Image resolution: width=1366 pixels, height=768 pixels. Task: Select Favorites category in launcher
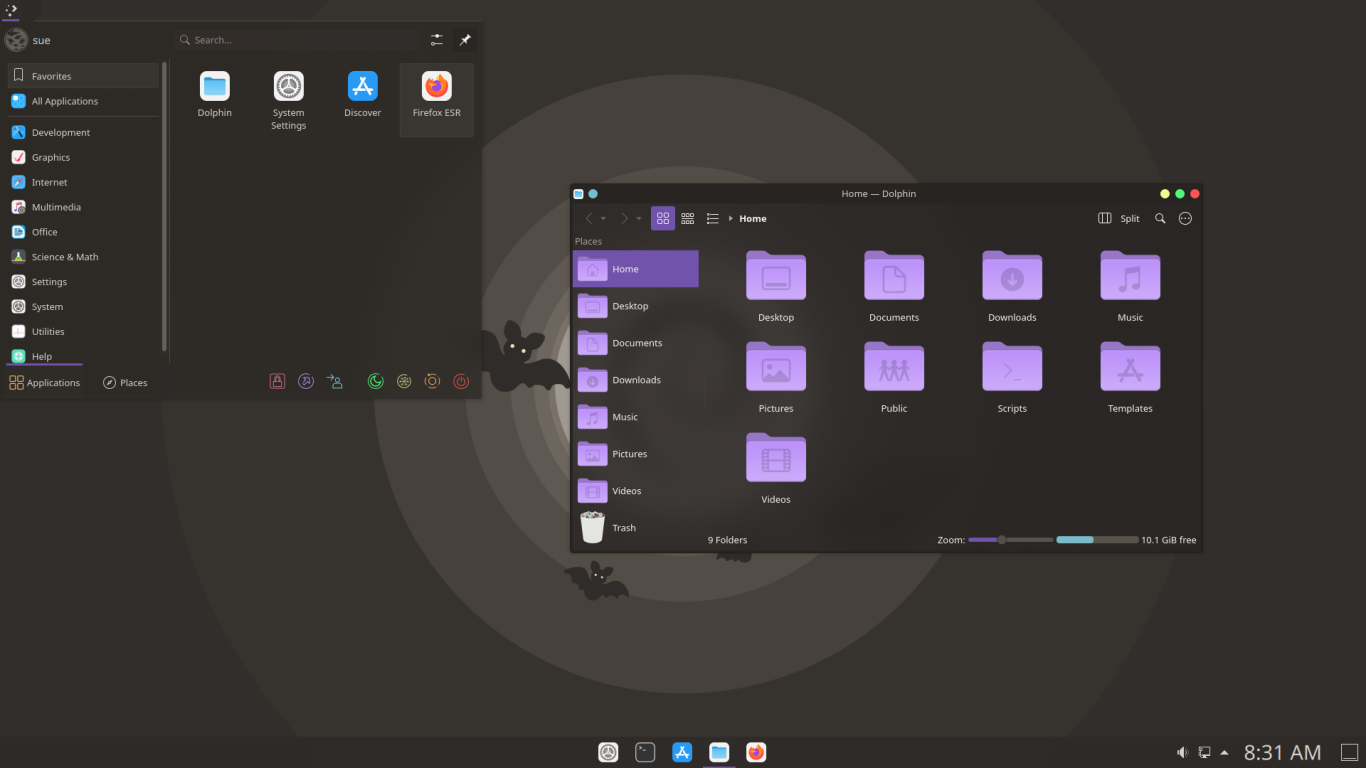pyautogui.click(x=83, y=76)
